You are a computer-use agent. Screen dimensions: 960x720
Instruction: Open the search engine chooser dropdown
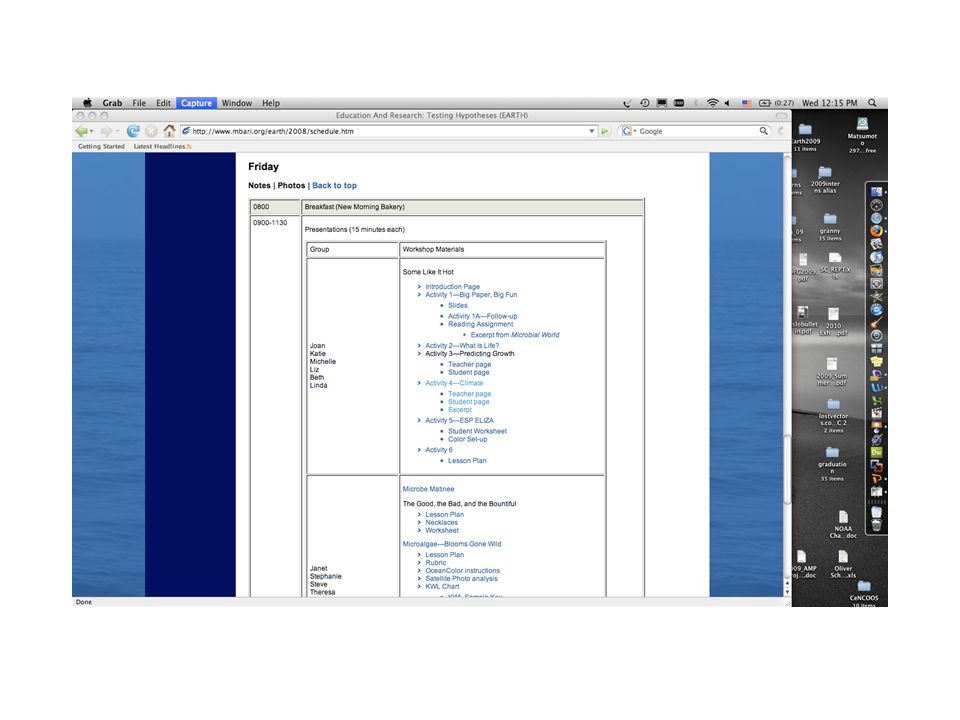[629, 131]
